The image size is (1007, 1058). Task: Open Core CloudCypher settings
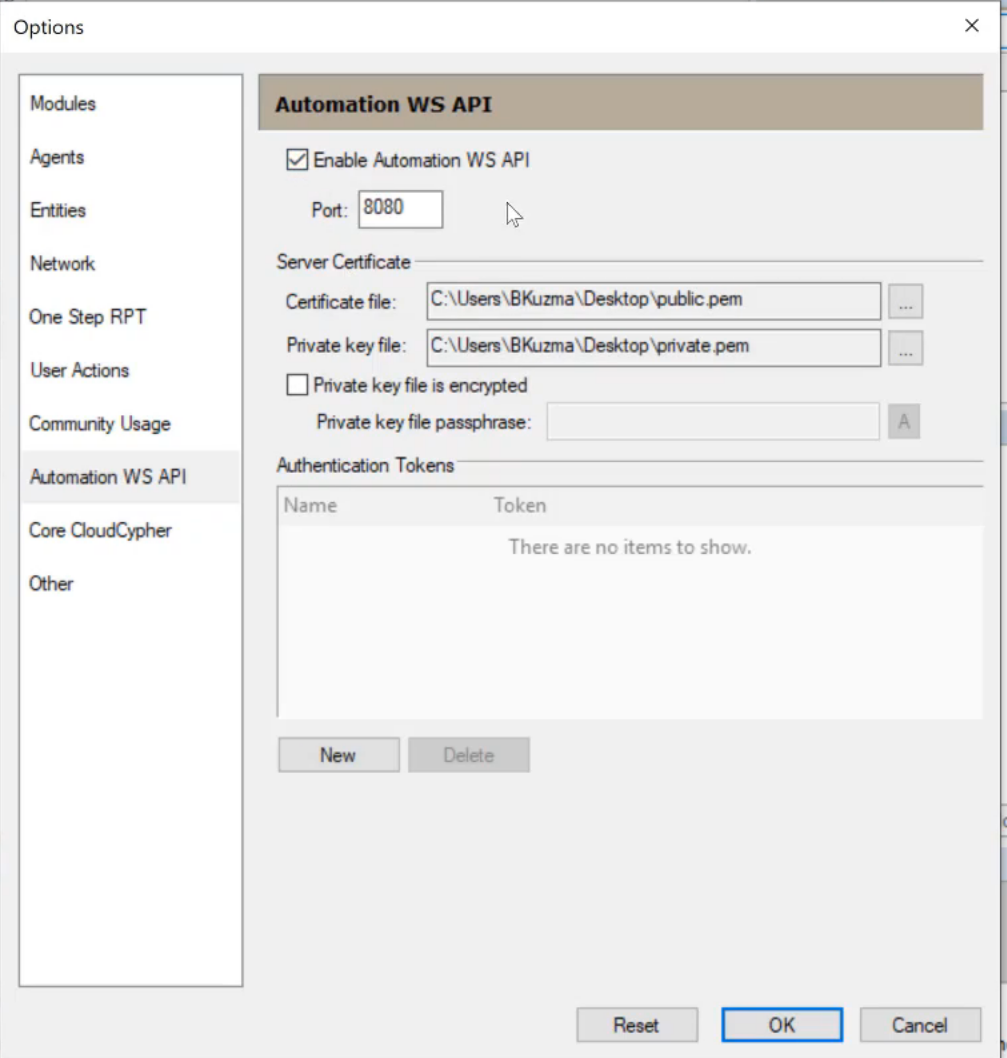point(100,530)
